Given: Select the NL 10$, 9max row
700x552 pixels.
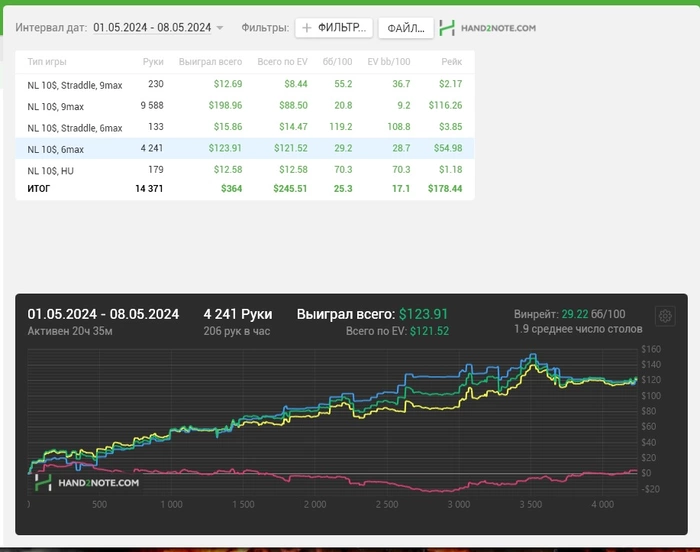Looking at the screenshot, I should tap(245, 106).
